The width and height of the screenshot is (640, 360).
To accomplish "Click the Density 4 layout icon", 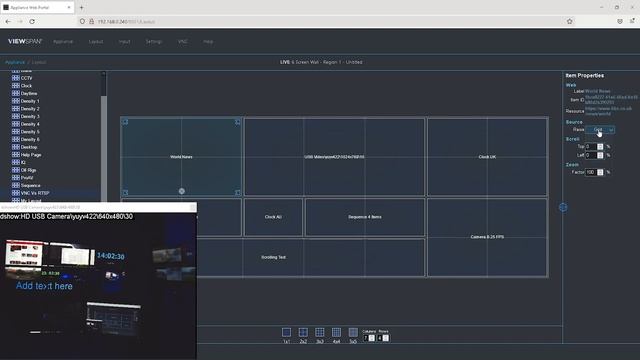I will [x=16, y=124].
